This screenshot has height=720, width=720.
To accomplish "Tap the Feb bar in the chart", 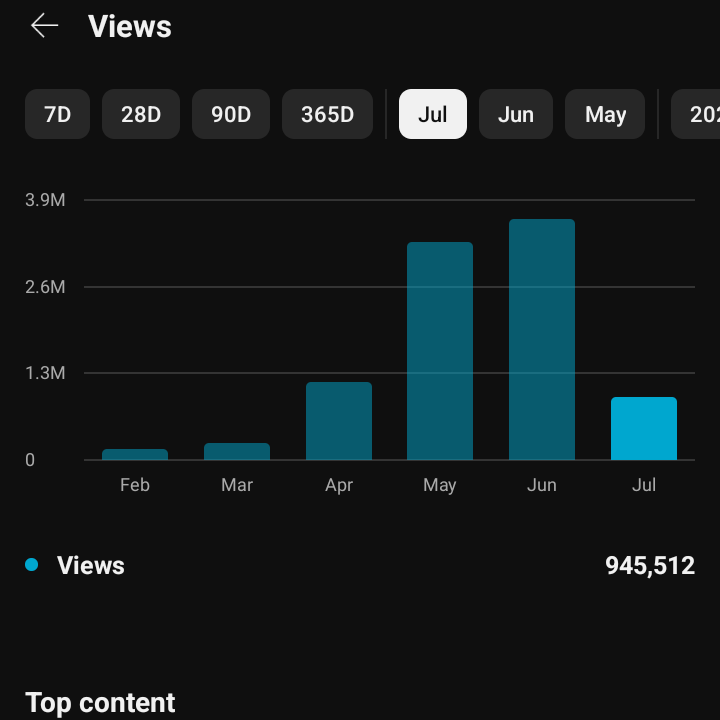I will click(135, 454).
